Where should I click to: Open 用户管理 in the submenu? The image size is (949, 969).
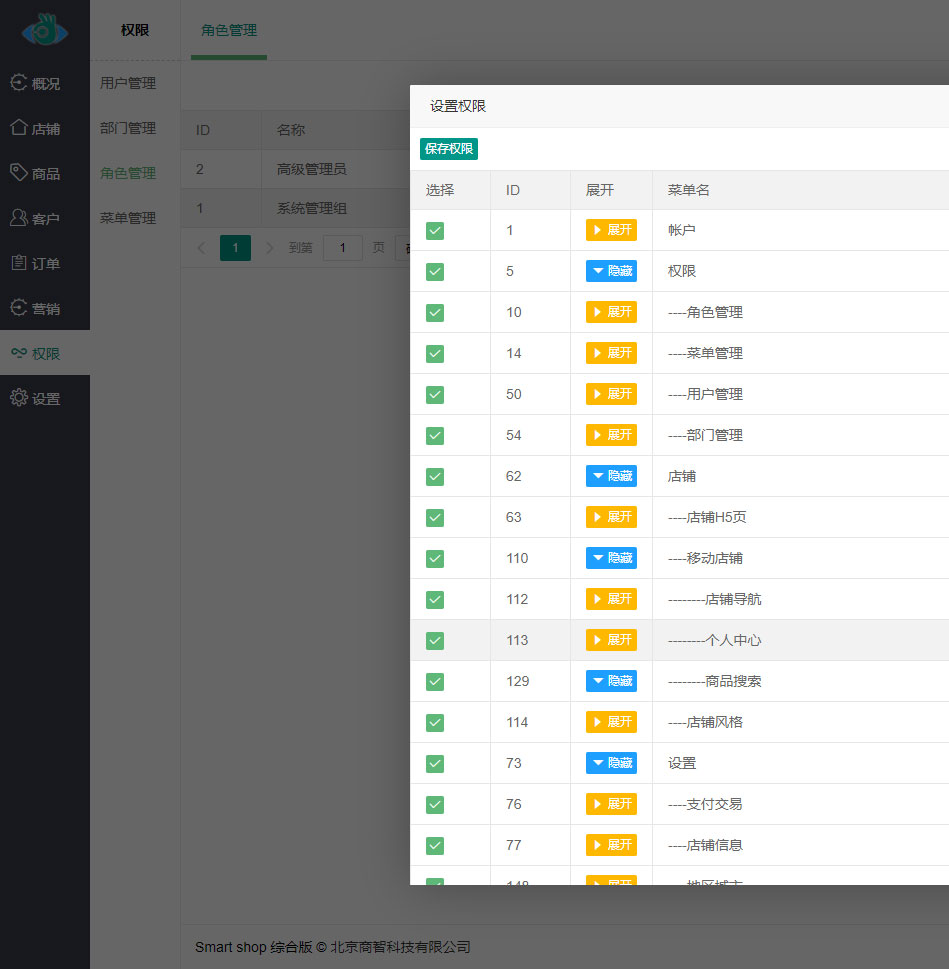tap(128, 83)
